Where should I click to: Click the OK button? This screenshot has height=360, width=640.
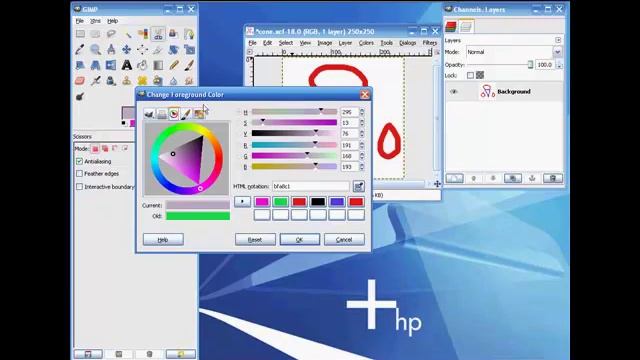click(300, 240)
